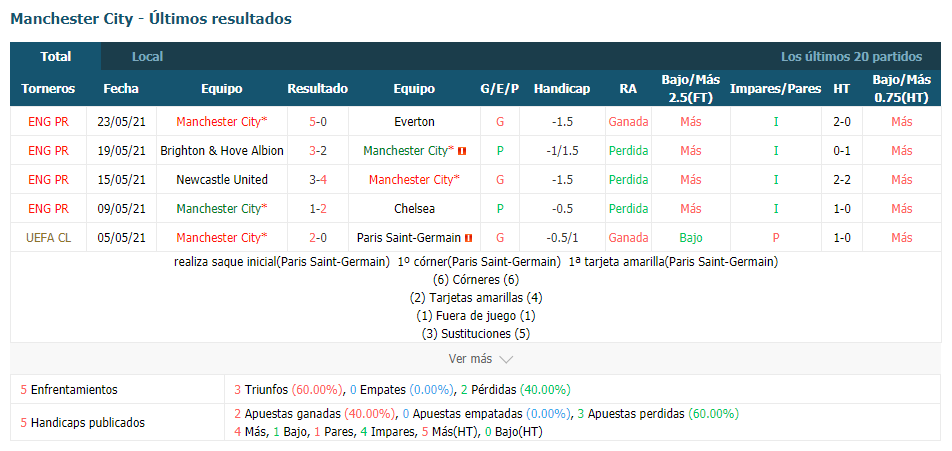
Task: Expand the Ver más chevron arrow
Action: (x=506, y=359)
